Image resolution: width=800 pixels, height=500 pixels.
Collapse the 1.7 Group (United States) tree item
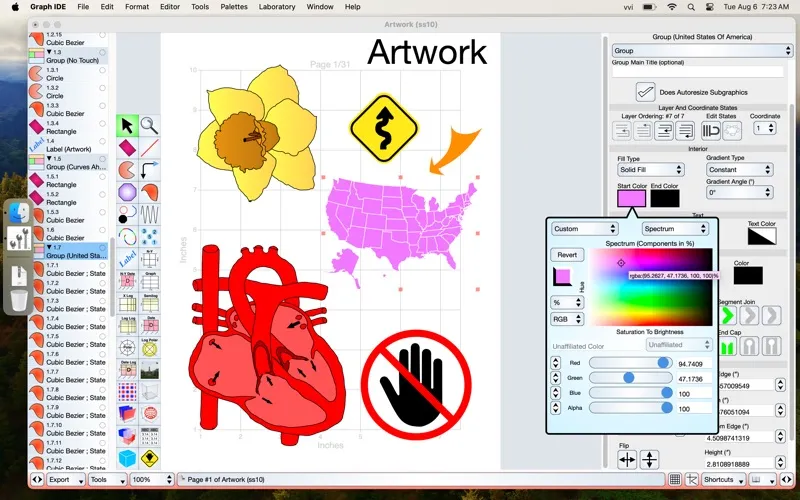tap(50, 246)
